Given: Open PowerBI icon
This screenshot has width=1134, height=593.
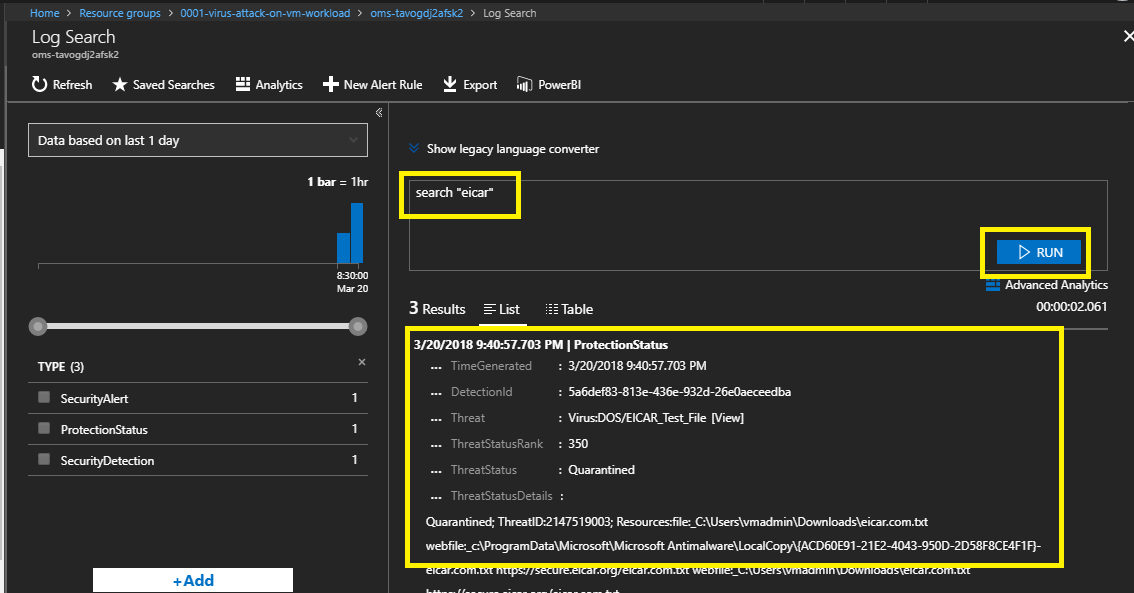Looking at the screenshot, I should 524,85.
